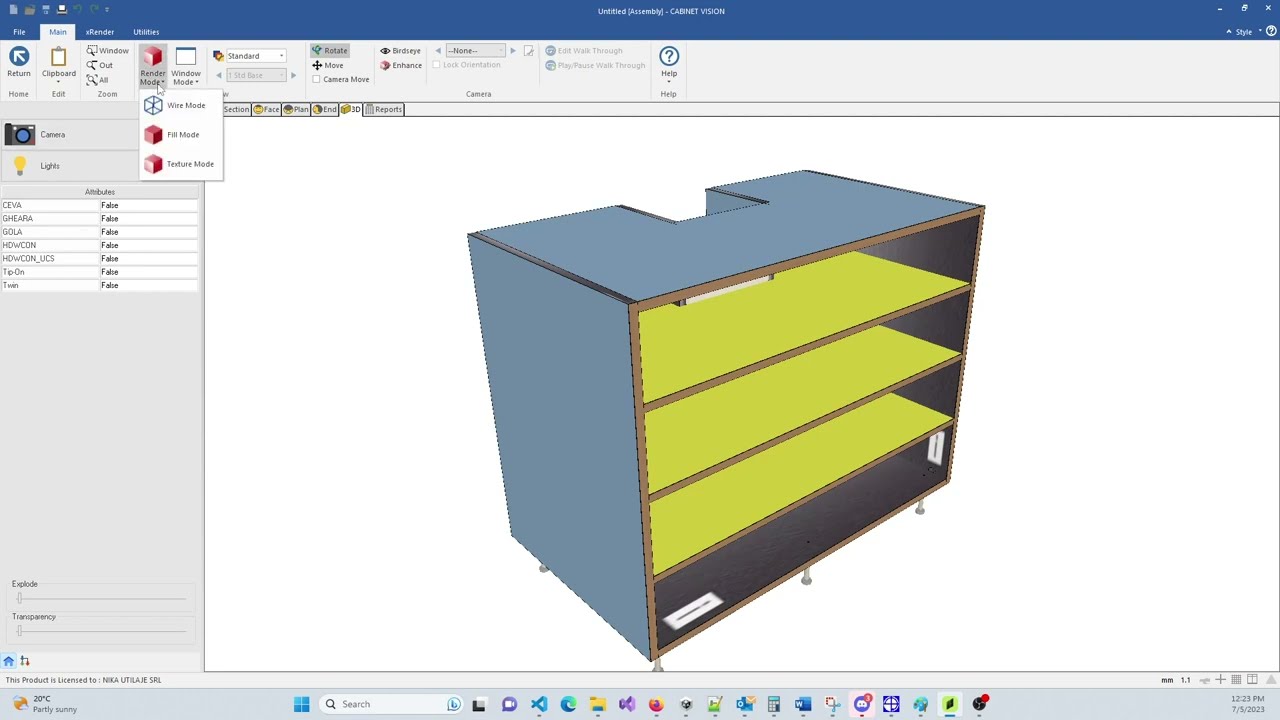Click Zoom All tool
1280x720 pixels.
click(97, 80)
